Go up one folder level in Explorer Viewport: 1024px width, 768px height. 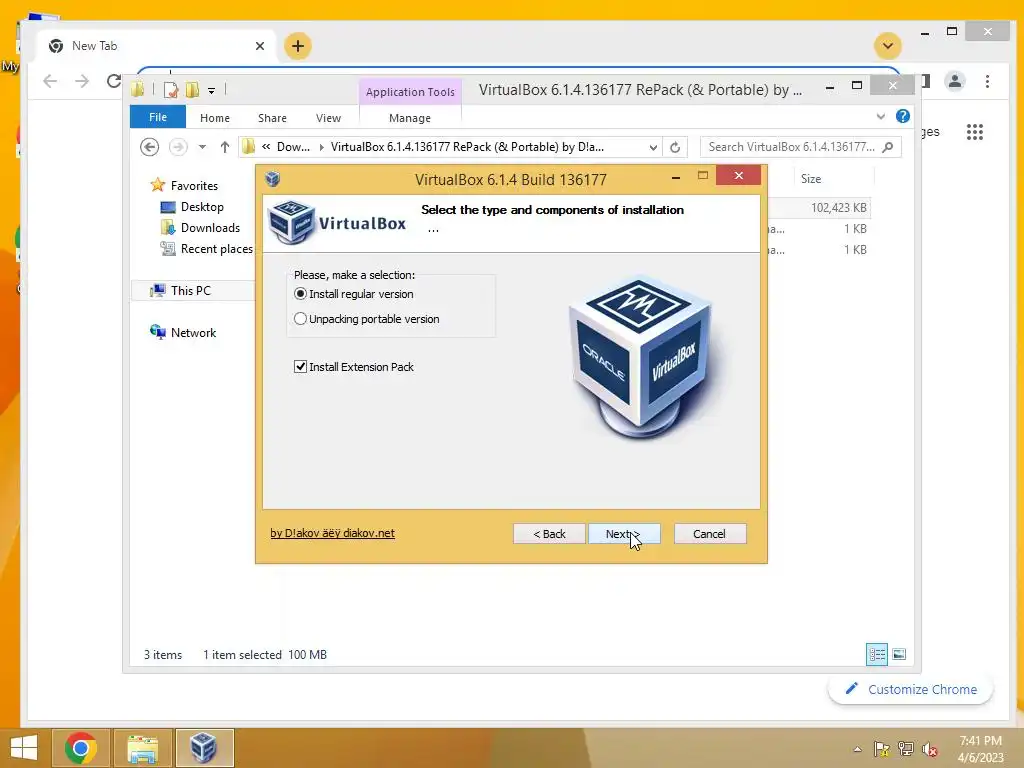click(225, 147)
